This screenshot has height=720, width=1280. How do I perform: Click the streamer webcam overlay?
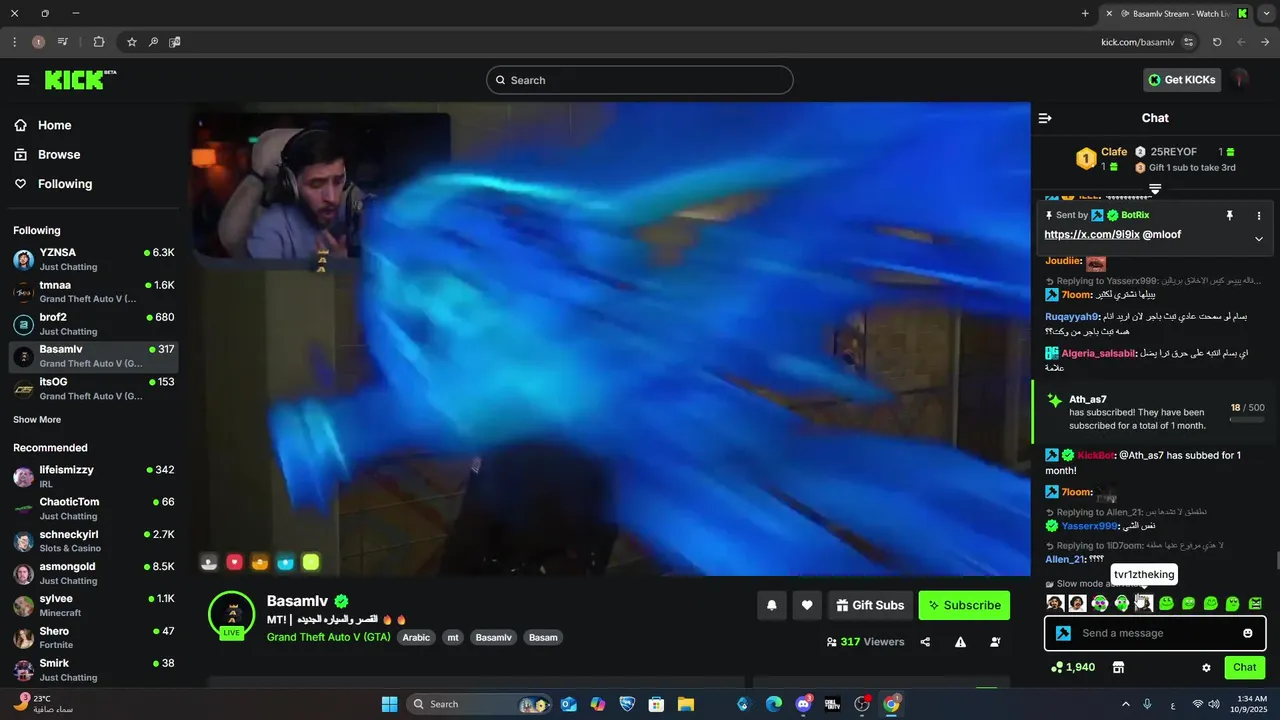(x=321, y=185)
